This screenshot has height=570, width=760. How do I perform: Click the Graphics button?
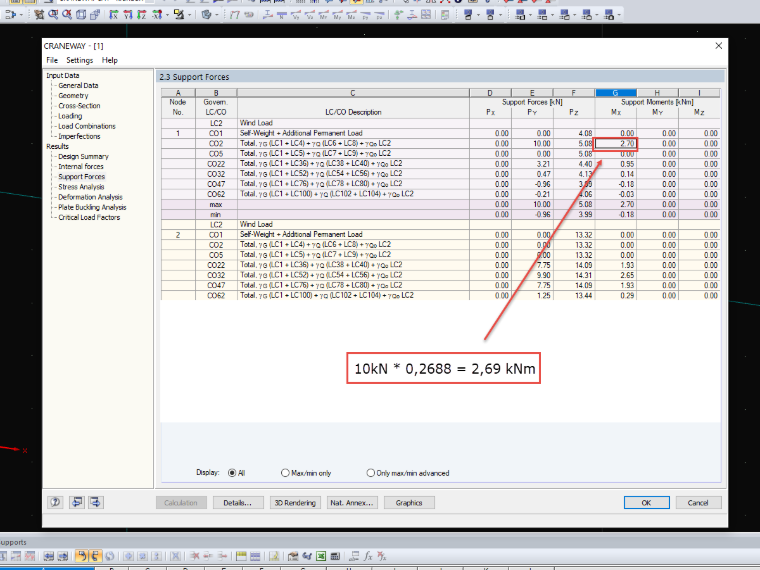tap(409, 503)
